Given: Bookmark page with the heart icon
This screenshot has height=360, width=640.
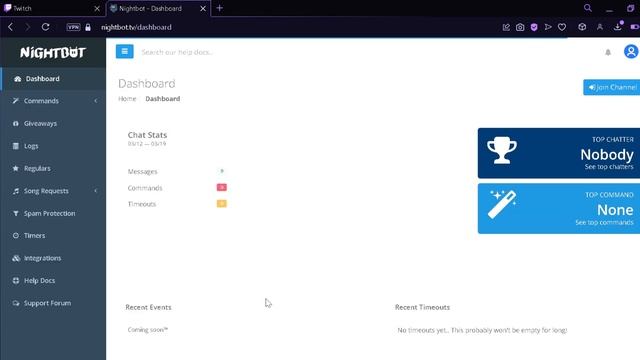Looking at the screenshot, I should pyautogui.click(x=562, y=27).
